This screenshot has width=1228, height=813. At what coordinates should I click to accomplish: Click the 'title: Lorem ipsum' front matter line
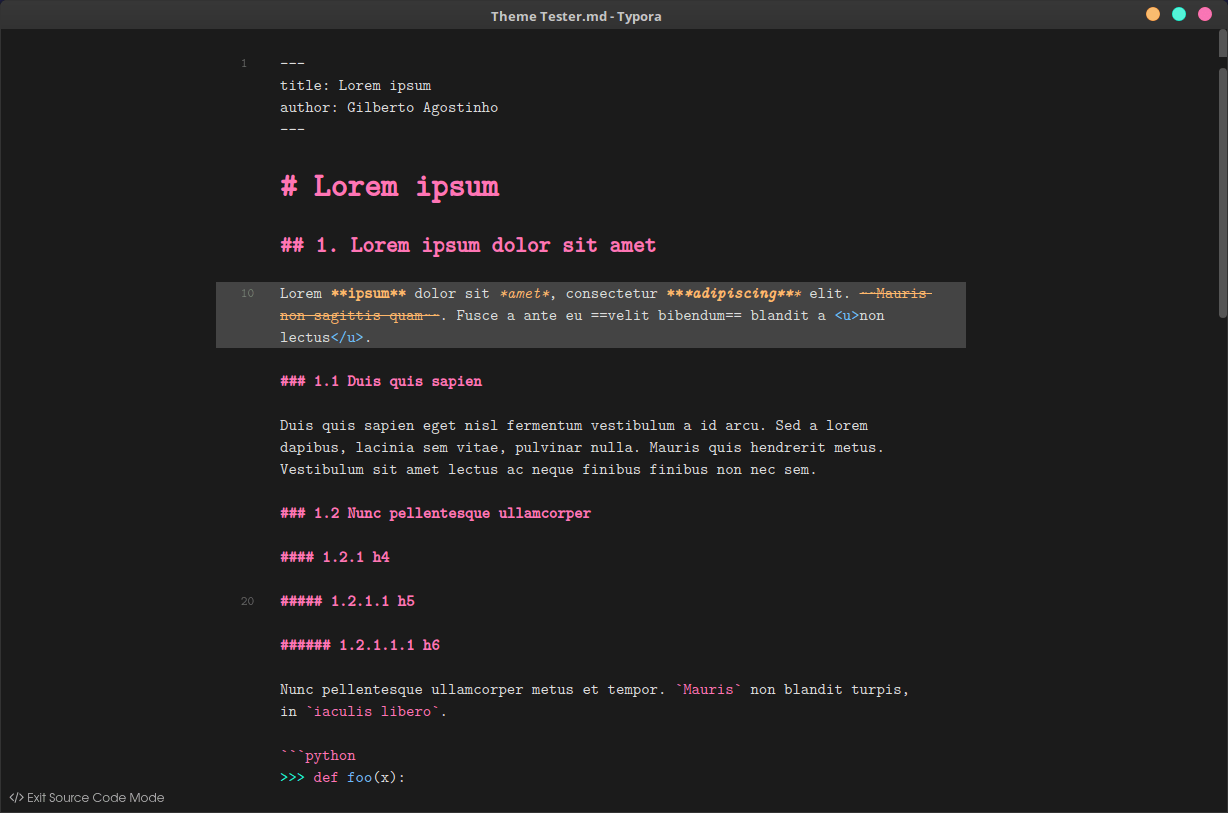point(355,86)
